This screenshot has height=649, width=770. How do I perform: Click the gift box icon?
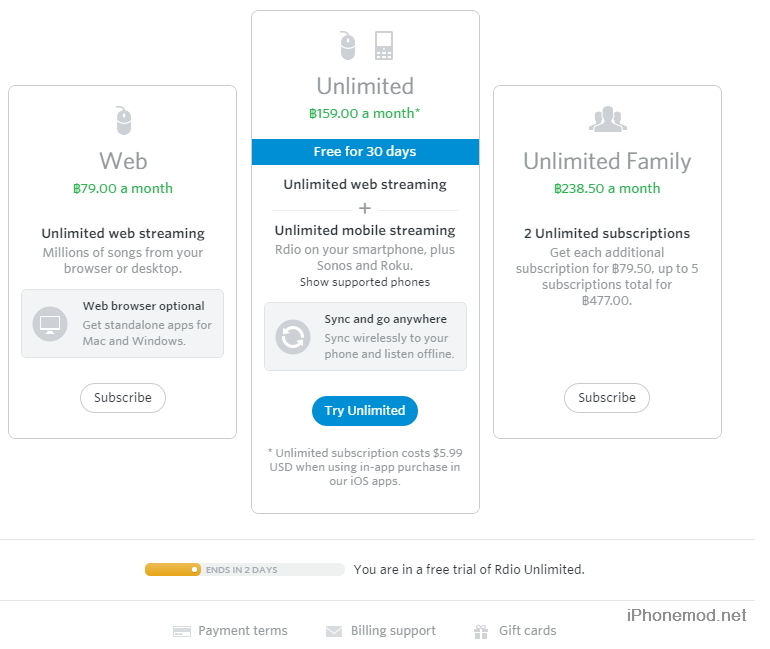pos(483,631)
